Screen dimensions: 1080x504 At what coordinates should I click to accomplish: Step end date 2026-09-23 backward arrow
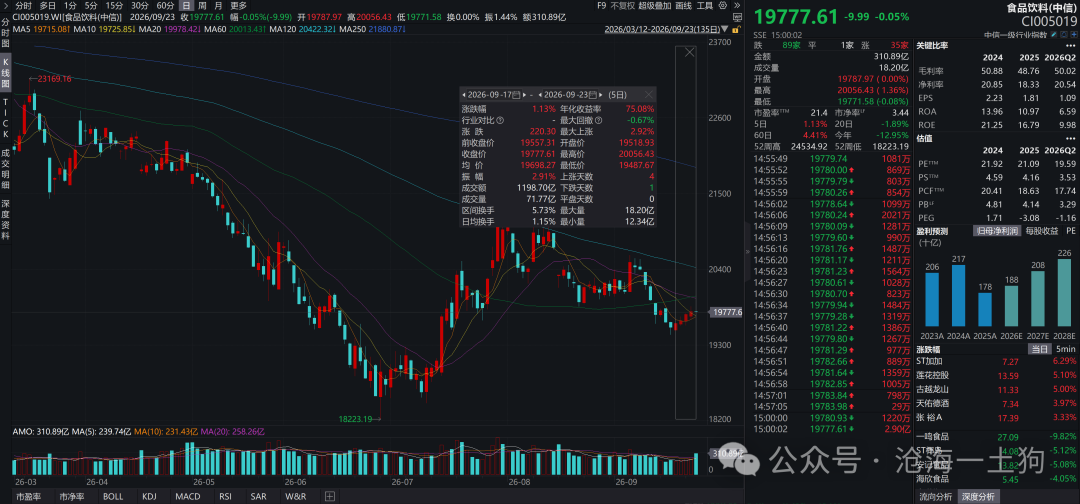click(x=541, y=94)
